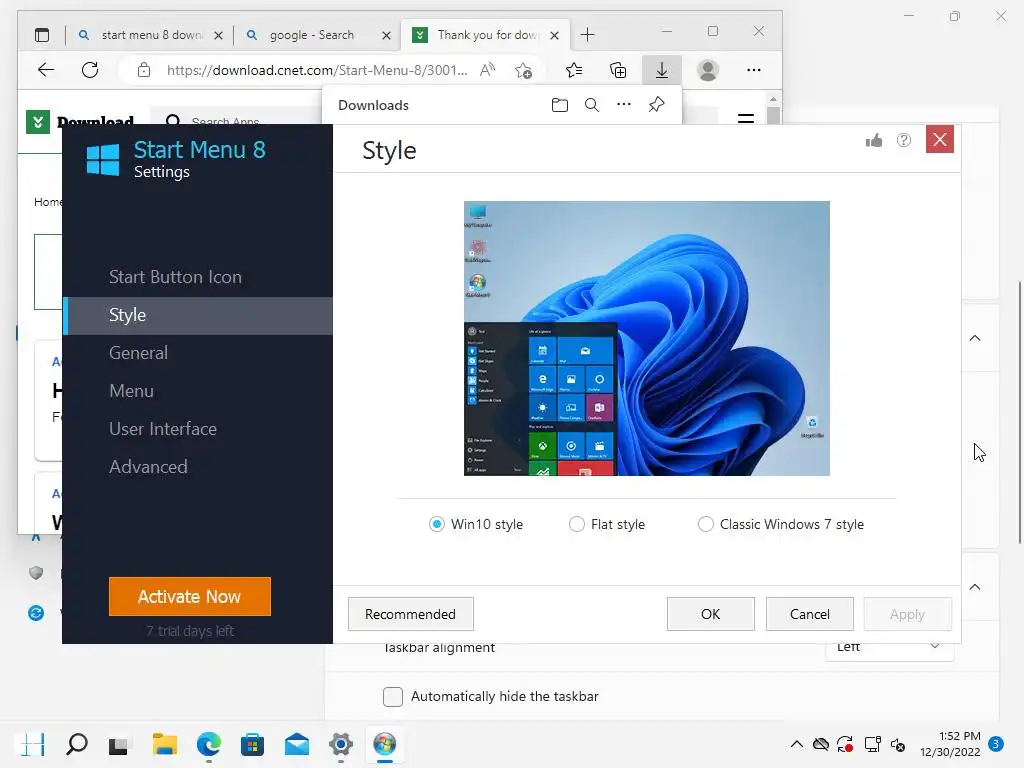Click the Apply button
The height and width of the screenshot is (768, 1024).
pyautogui.click(x=907, y=614)
